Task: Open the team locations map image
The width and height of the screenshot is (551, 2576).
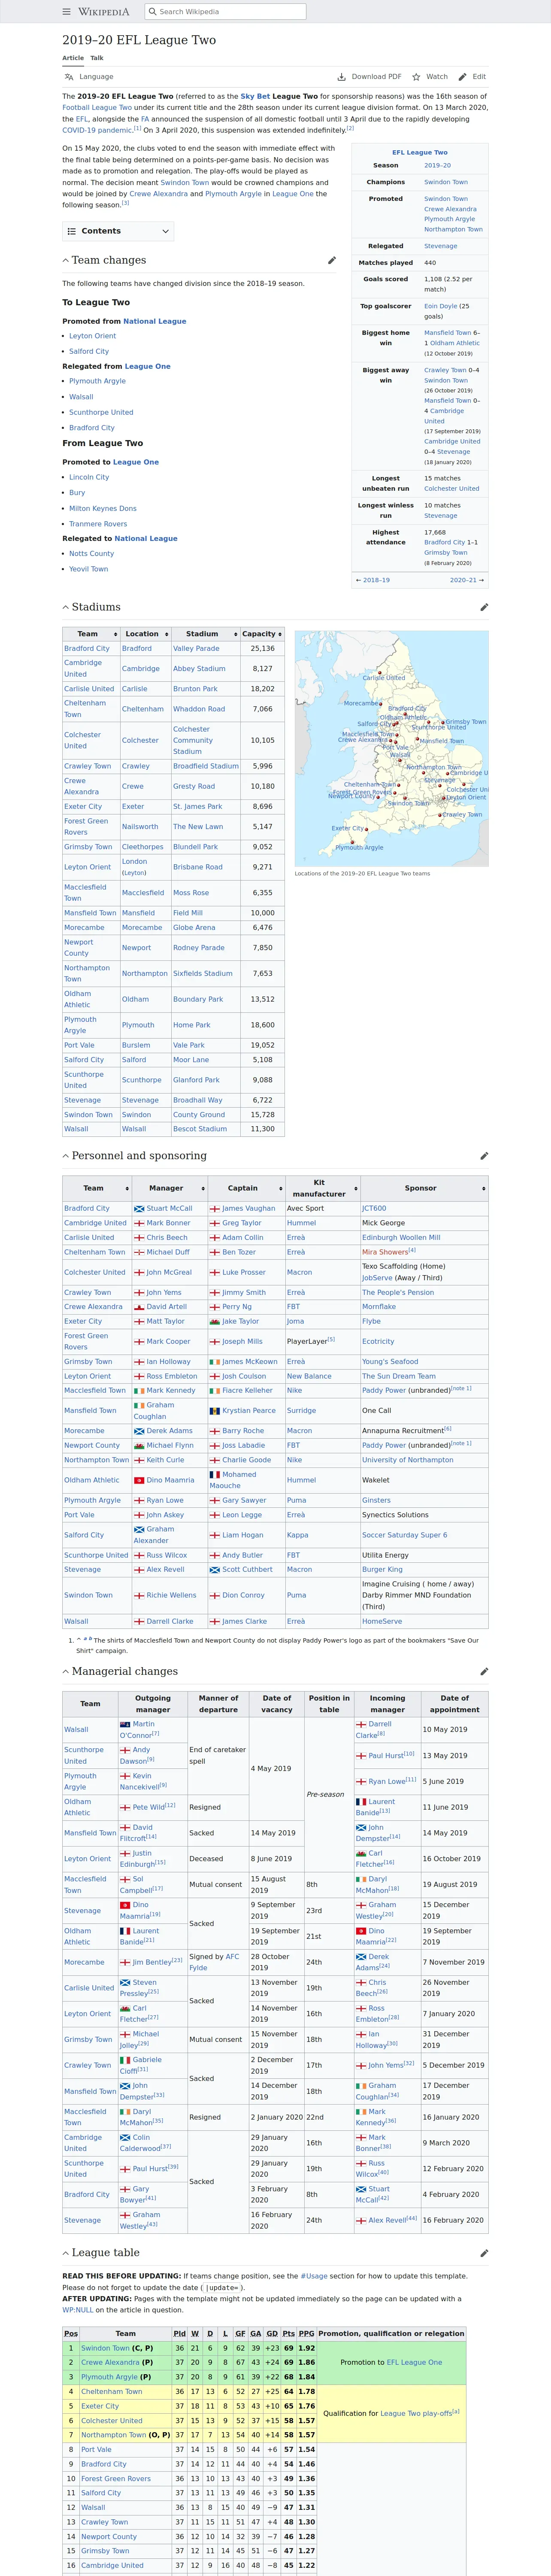Action: (392, 747)
